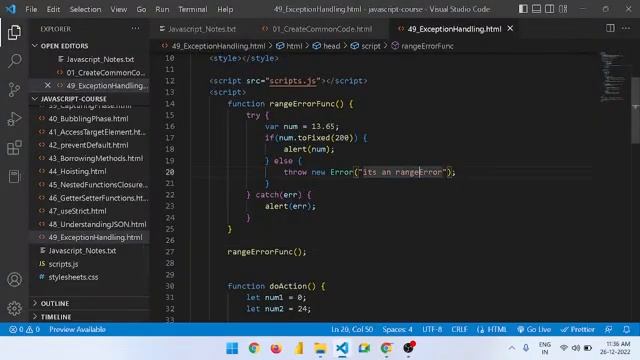This screenshot has height=360, width=640.
Task: Close 49_ExceptionHandling in Open Editors list
Action: point(48,85)
